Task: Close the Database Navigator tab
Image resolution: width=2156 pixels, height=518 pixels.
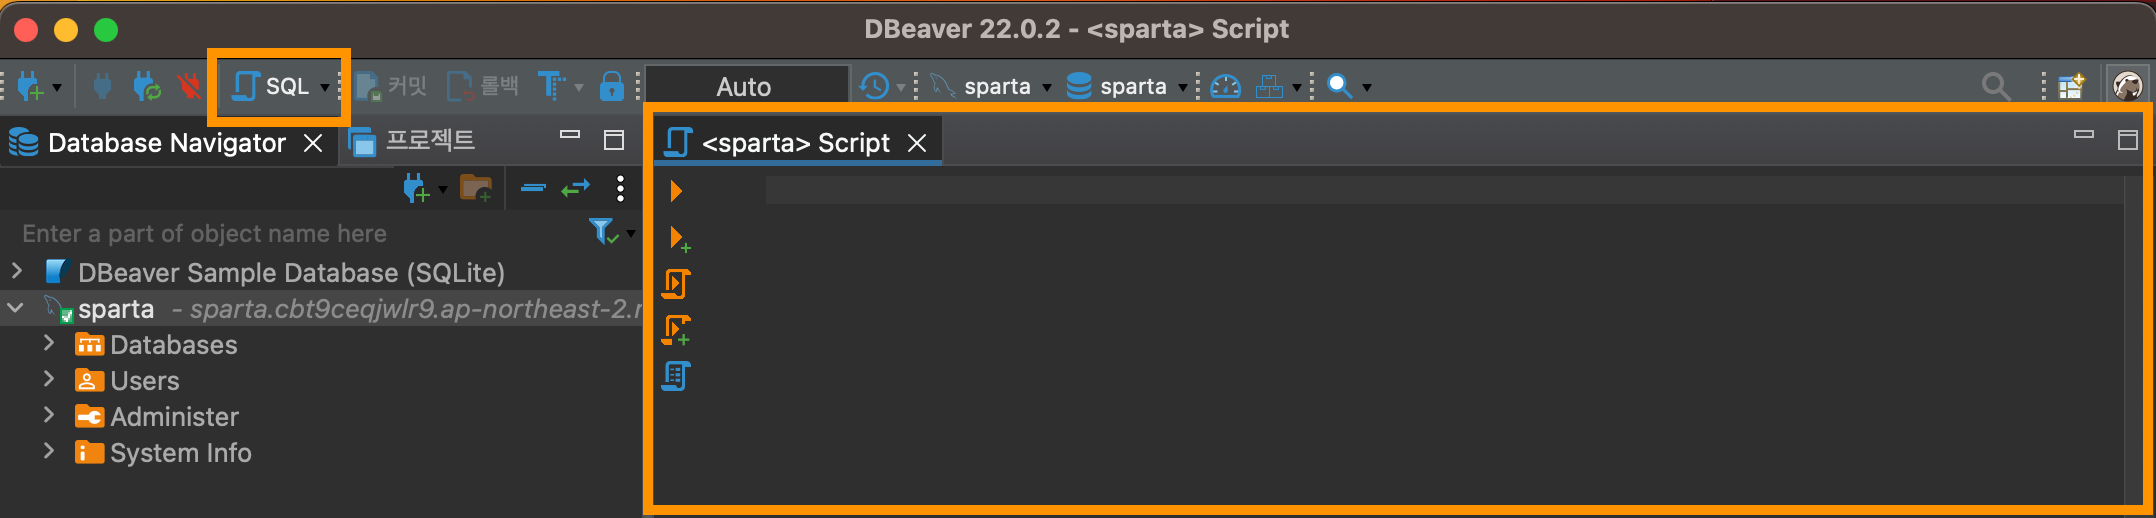Action: pyautogui.click(x=313, y=143)
